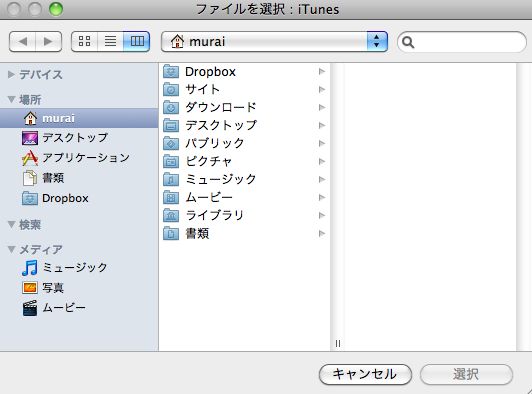Screen dimensions: 532x394
Task: Open the 書類 folder icon in the file column
Action: [171, 233]
